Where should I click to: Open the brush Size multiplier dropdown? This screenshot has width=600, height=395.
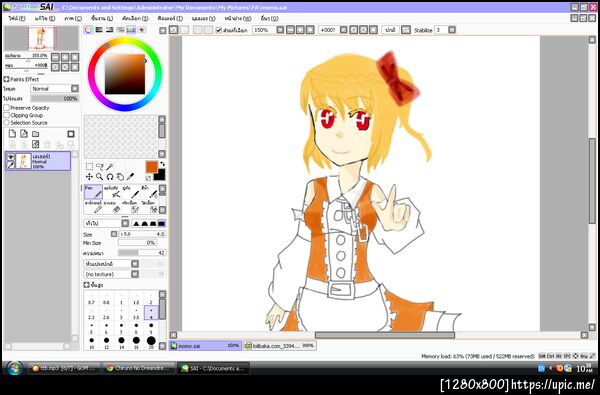114,234
